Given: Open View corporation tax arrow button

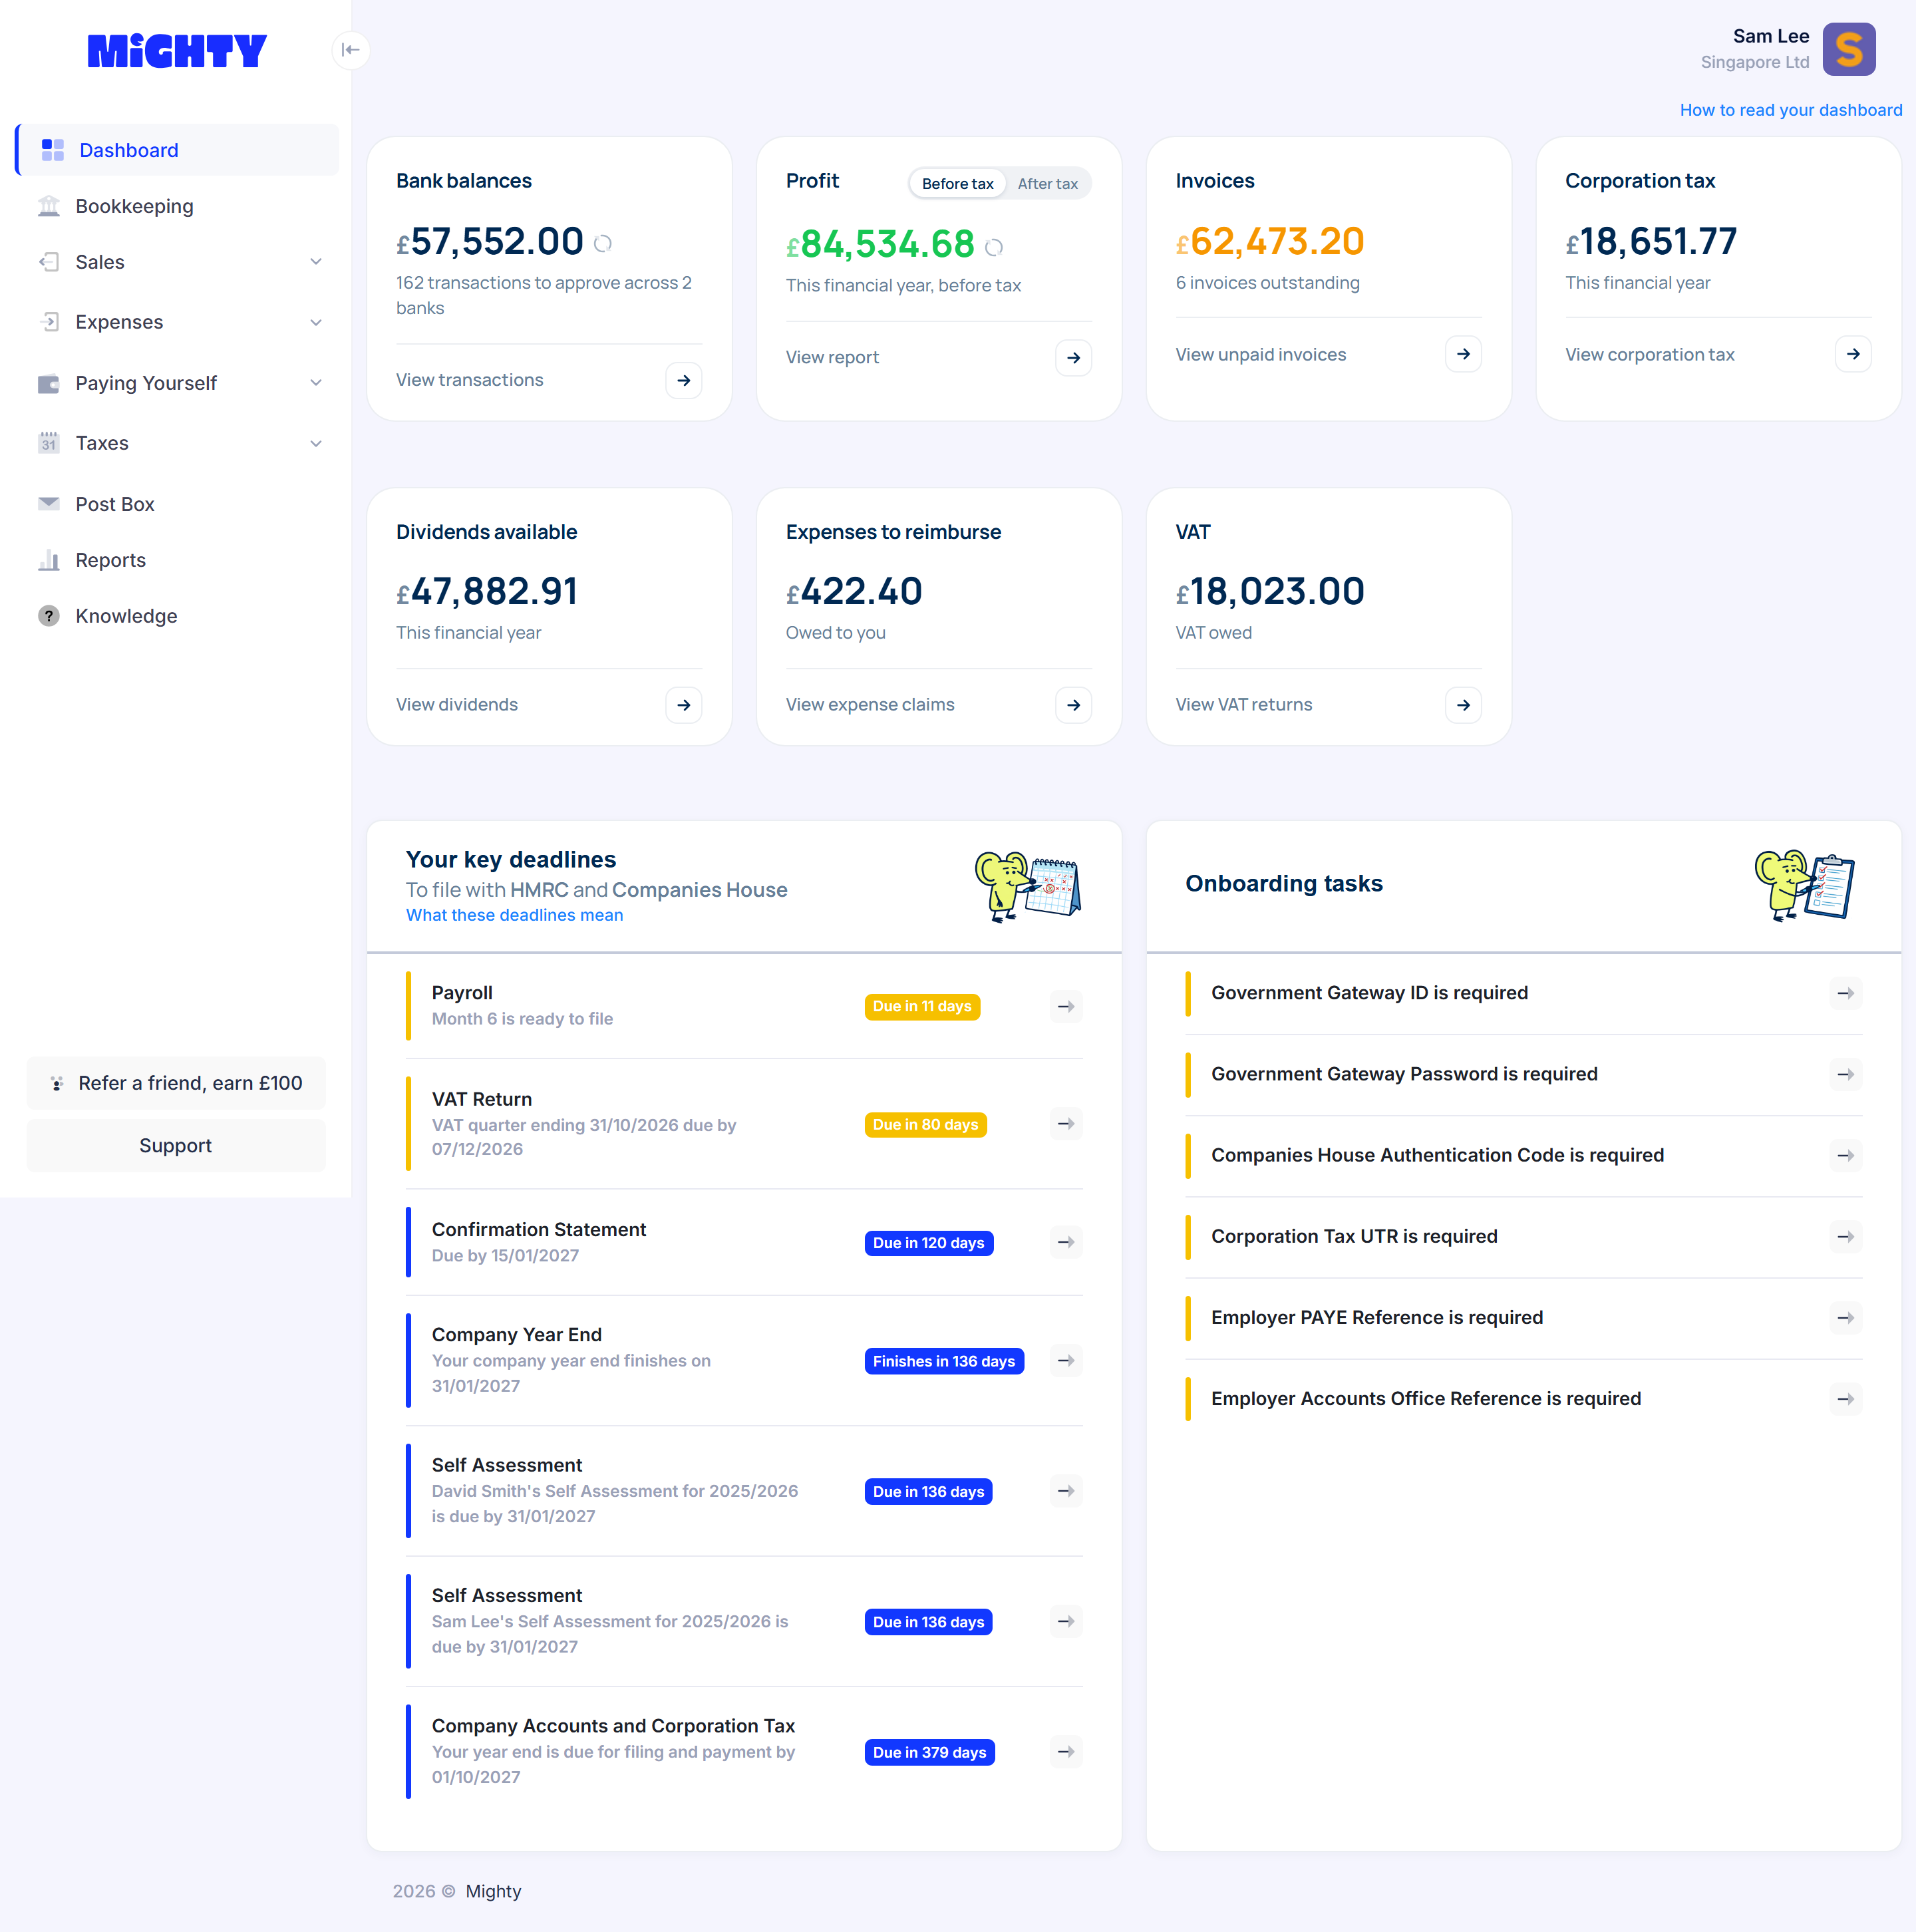Looking at the screenshot, I should point(1853,354).
